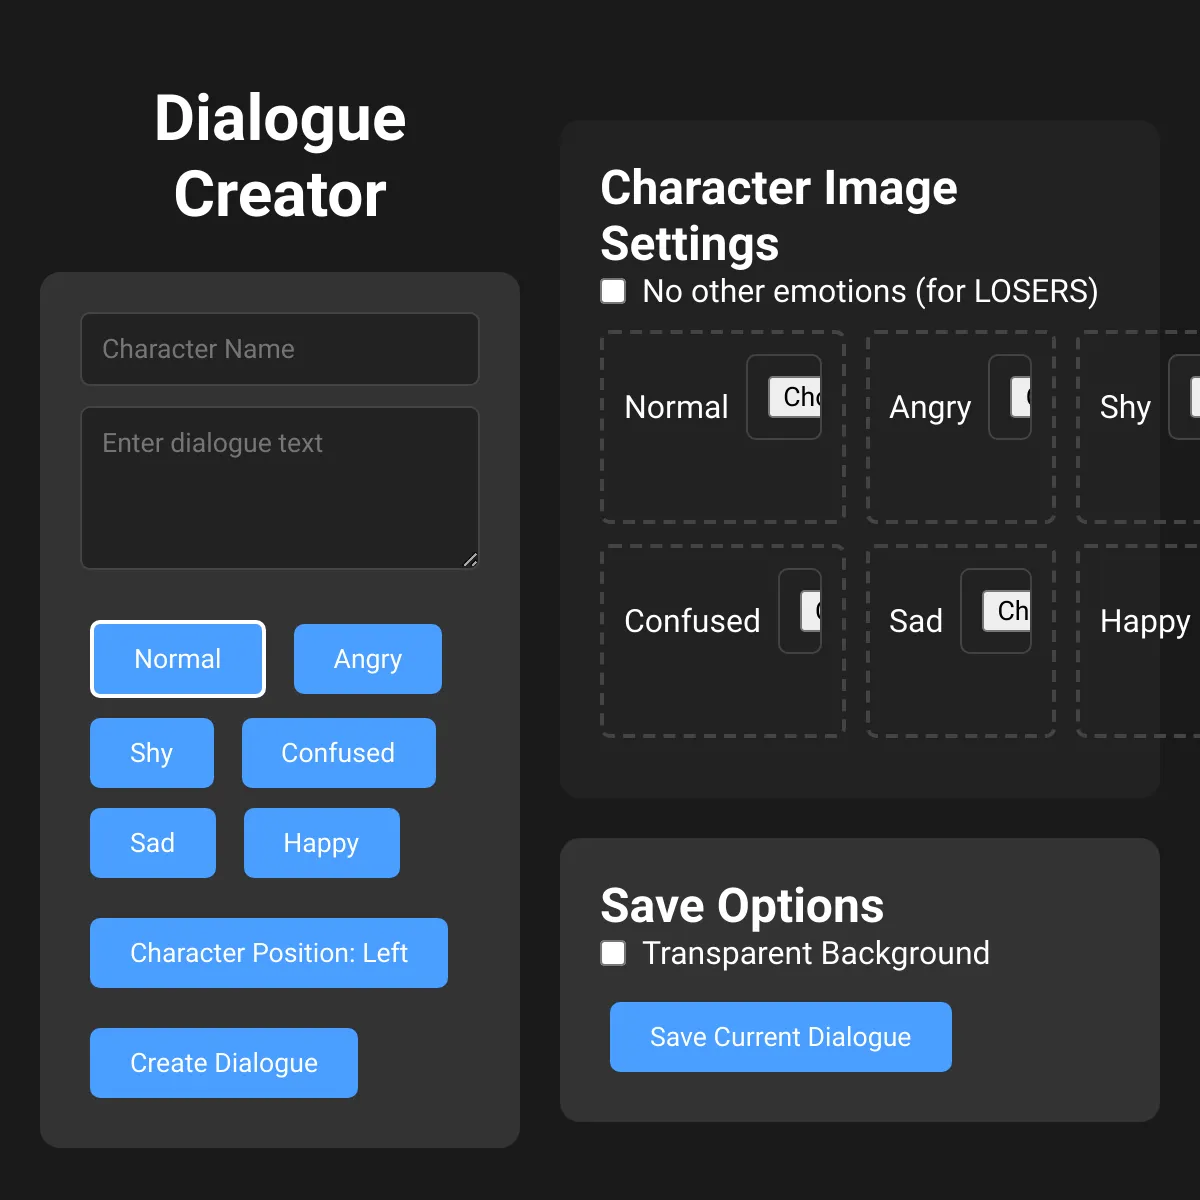1200x1200 pixels.
Task: Choose file for Normal character image
Action: 795,397
